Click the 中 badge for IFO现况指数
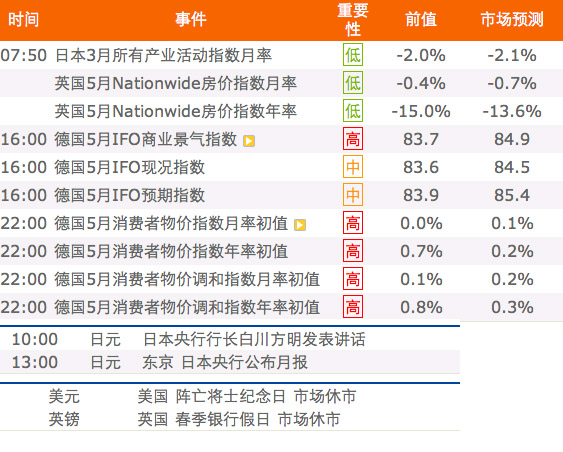 (x=353, y=167)
